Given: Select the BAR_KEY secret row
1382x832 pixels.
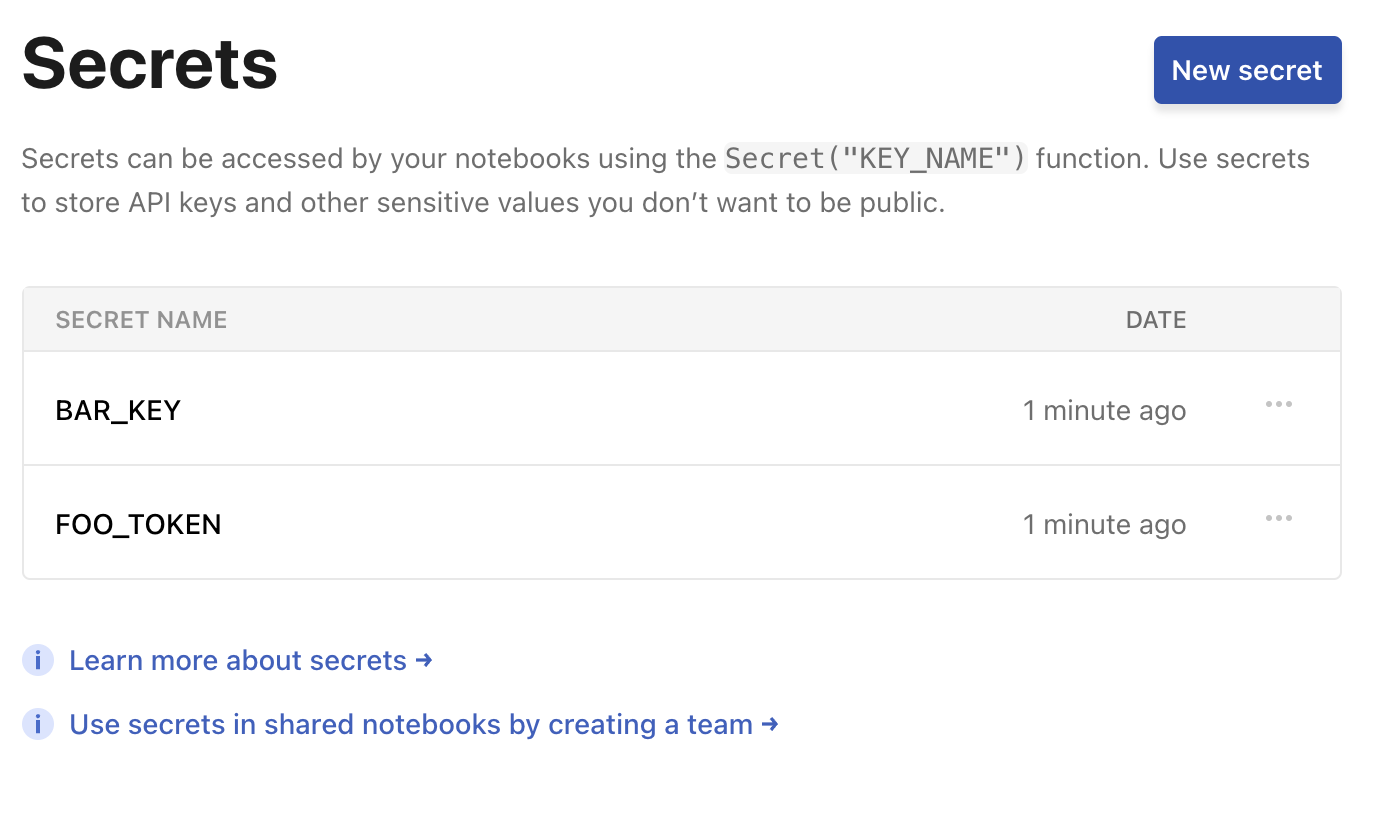Looking at the screenshot, I should [x=600, y=408].
